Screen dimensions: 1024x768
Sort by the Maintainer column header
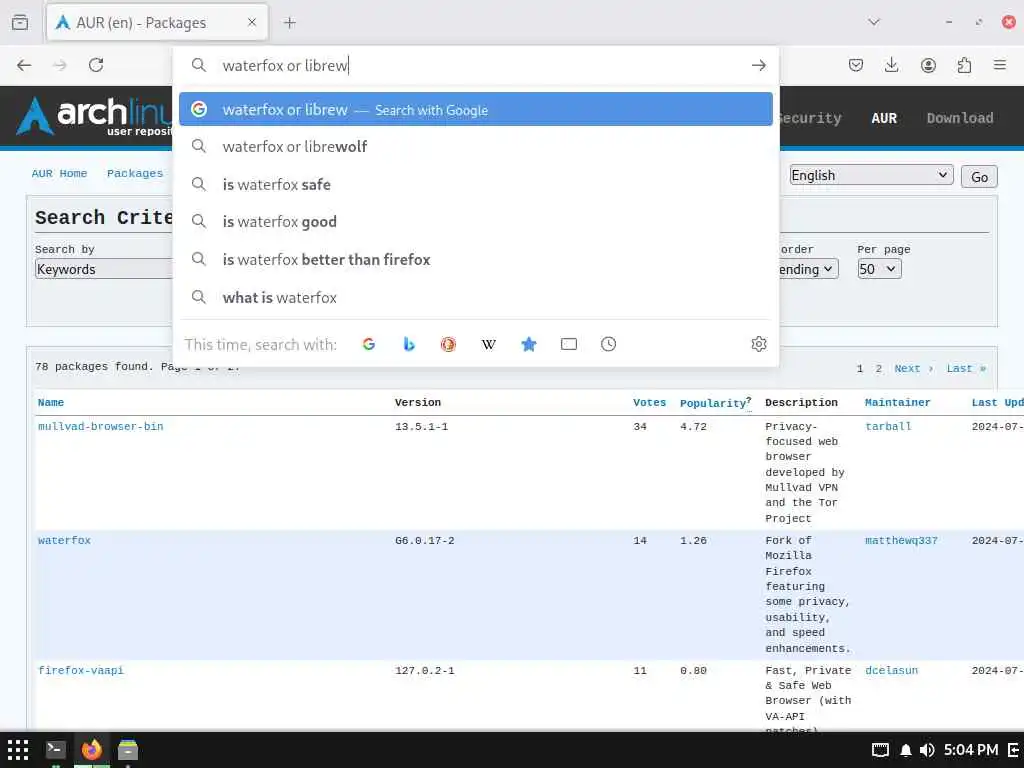(897, 402)
